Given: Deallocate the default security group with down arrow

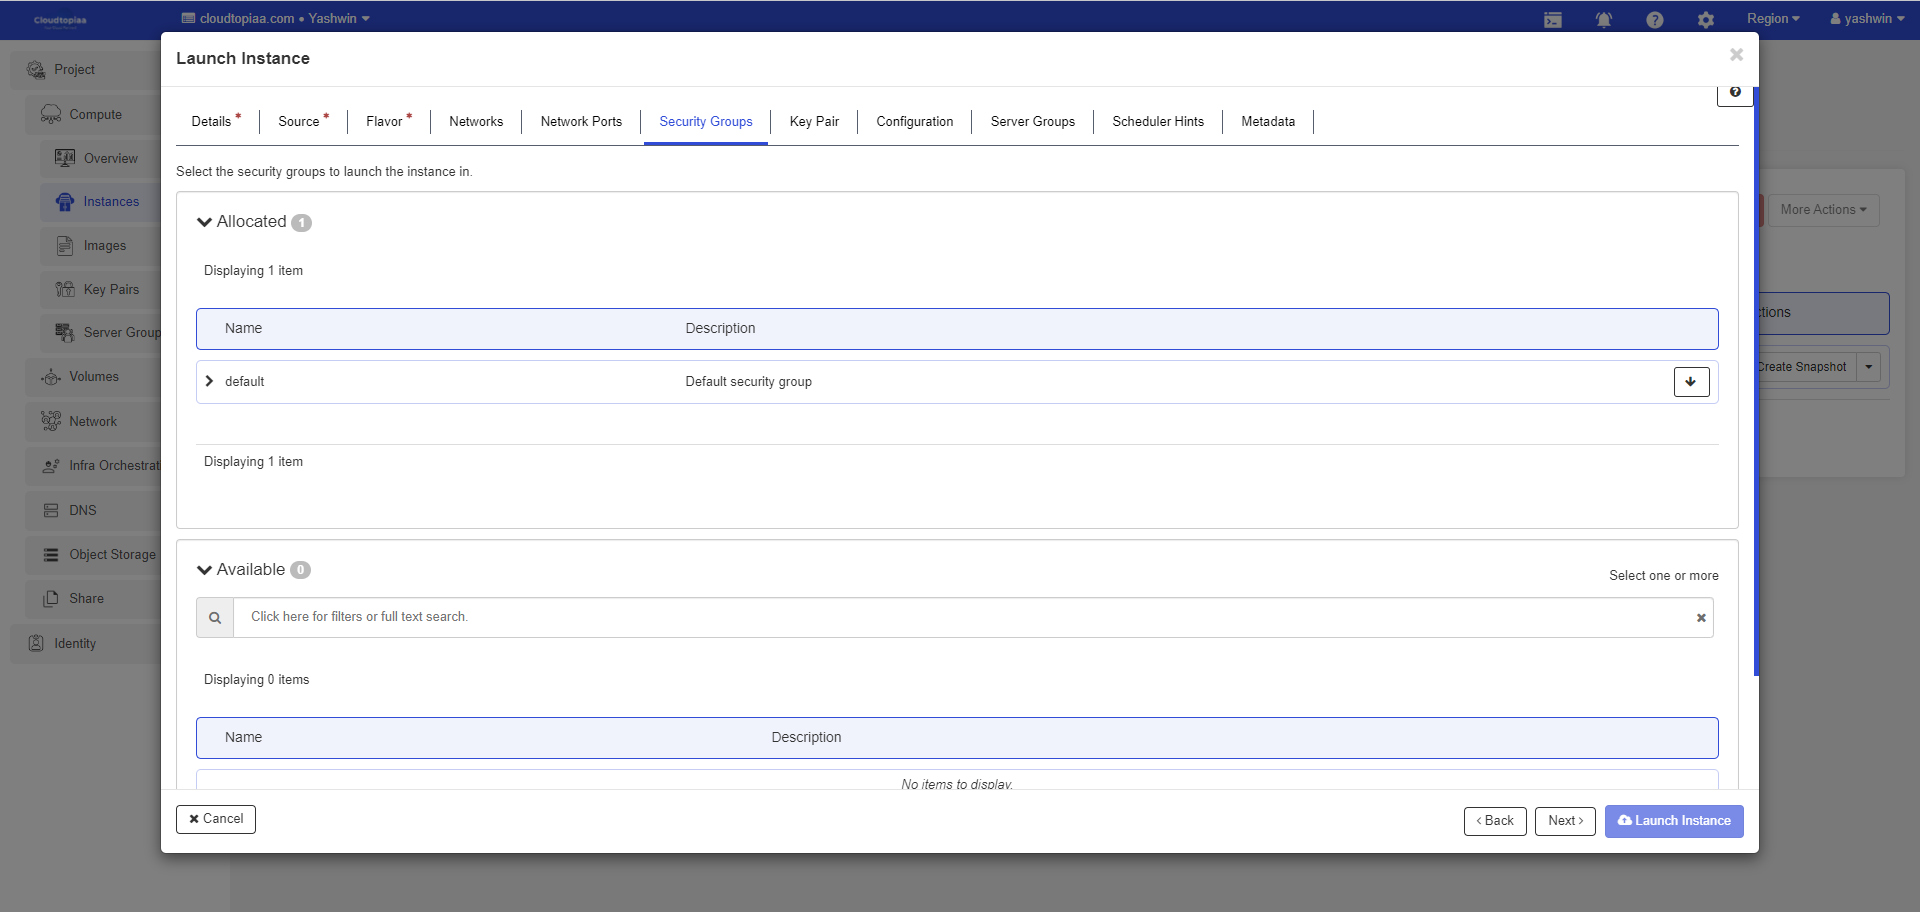Looking at the screenshot, I should click(1691, 382).
